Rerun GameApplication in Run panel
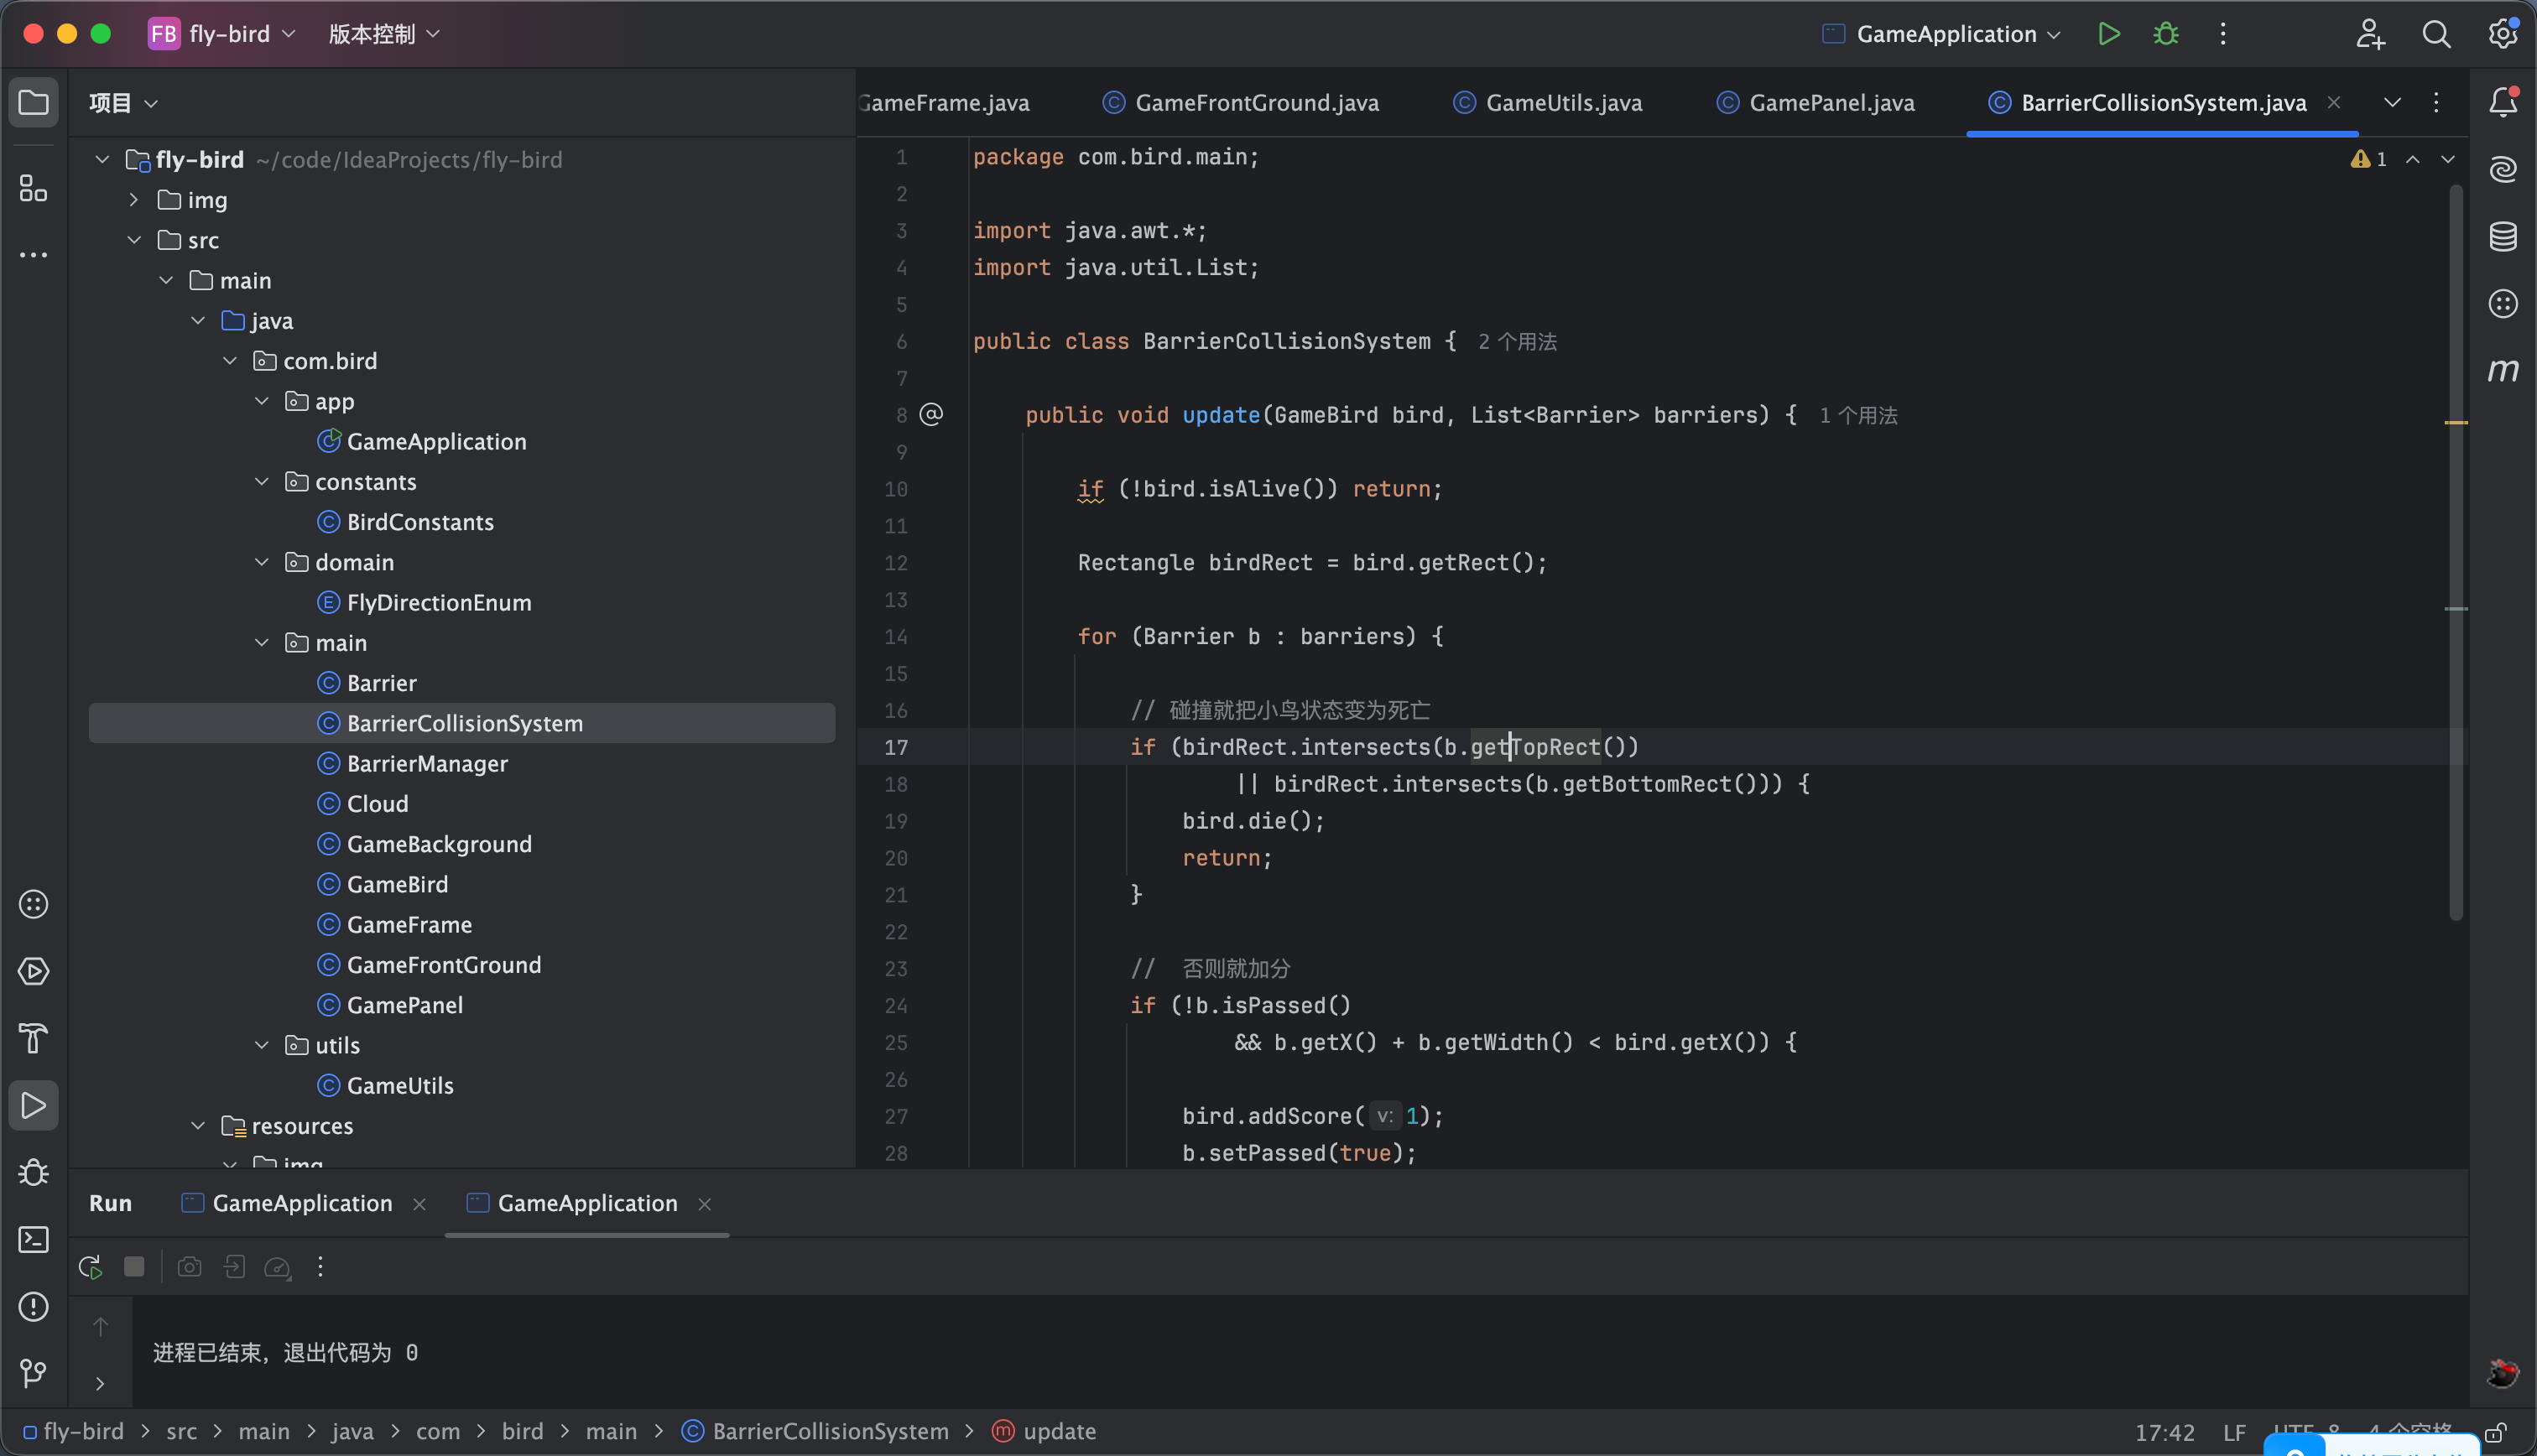Screen dimensions: 2537x1456 coord(90,1267)
